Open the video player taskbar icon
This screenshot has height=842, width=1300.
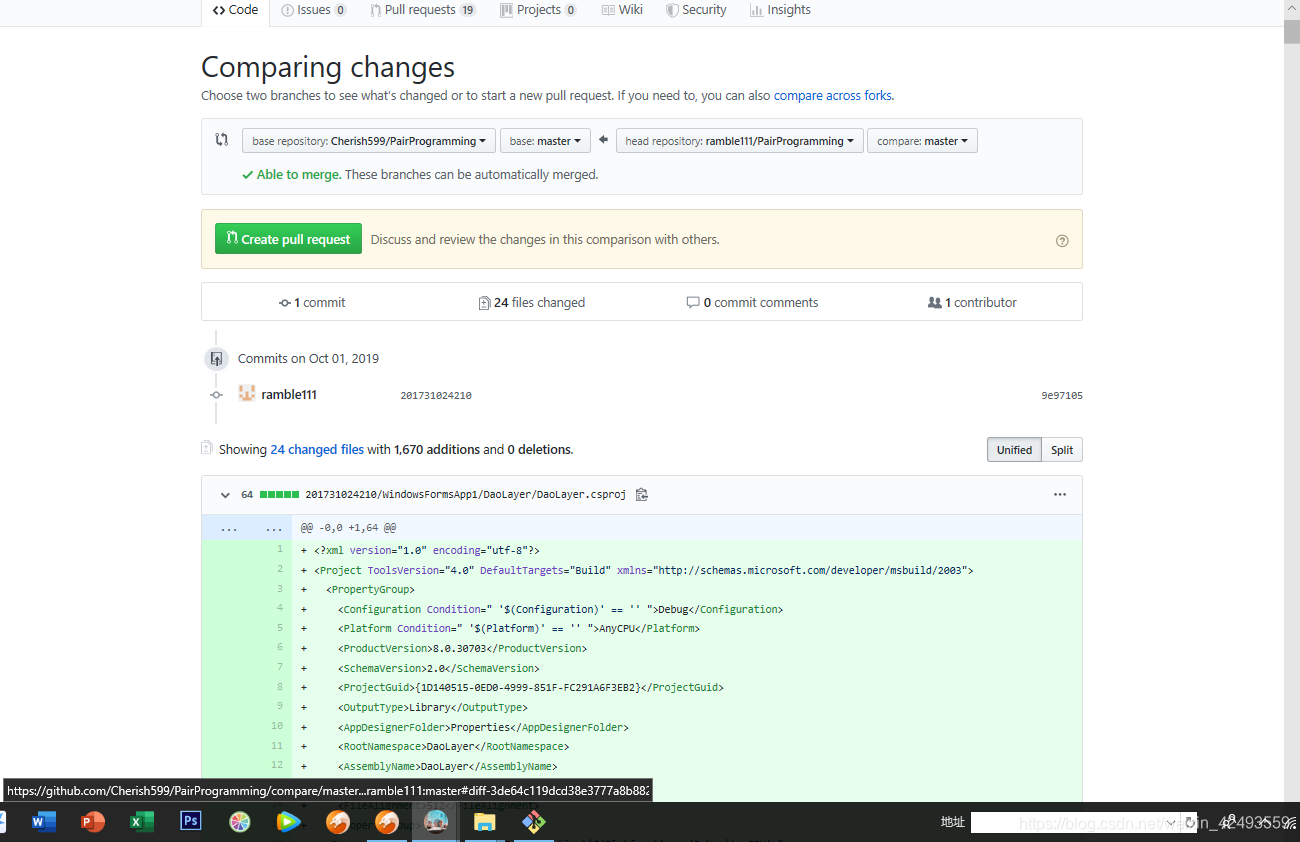289,822
